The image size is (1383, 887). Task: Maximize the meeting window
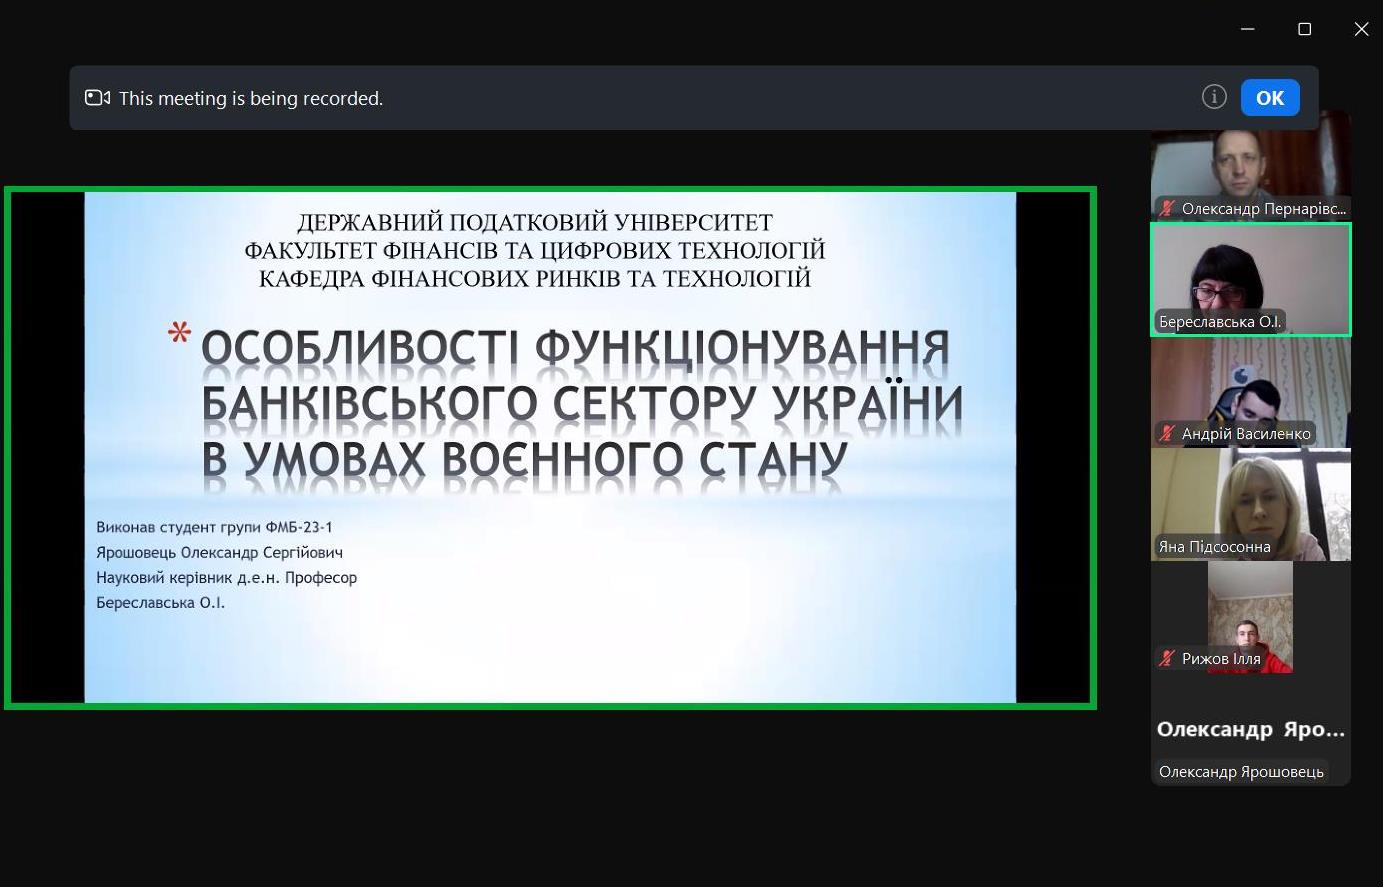click(1304, 29)
